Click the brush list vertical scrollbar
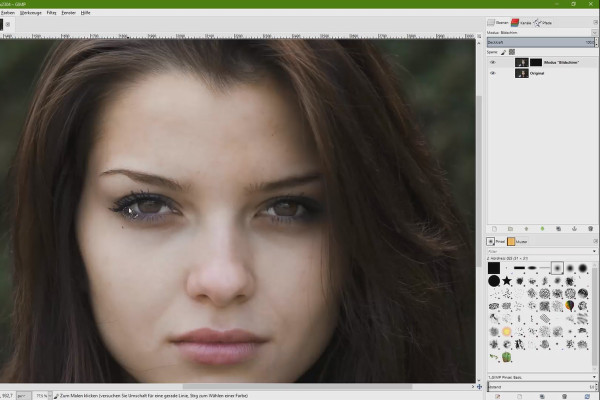600x400 pixels. (594, 316)
